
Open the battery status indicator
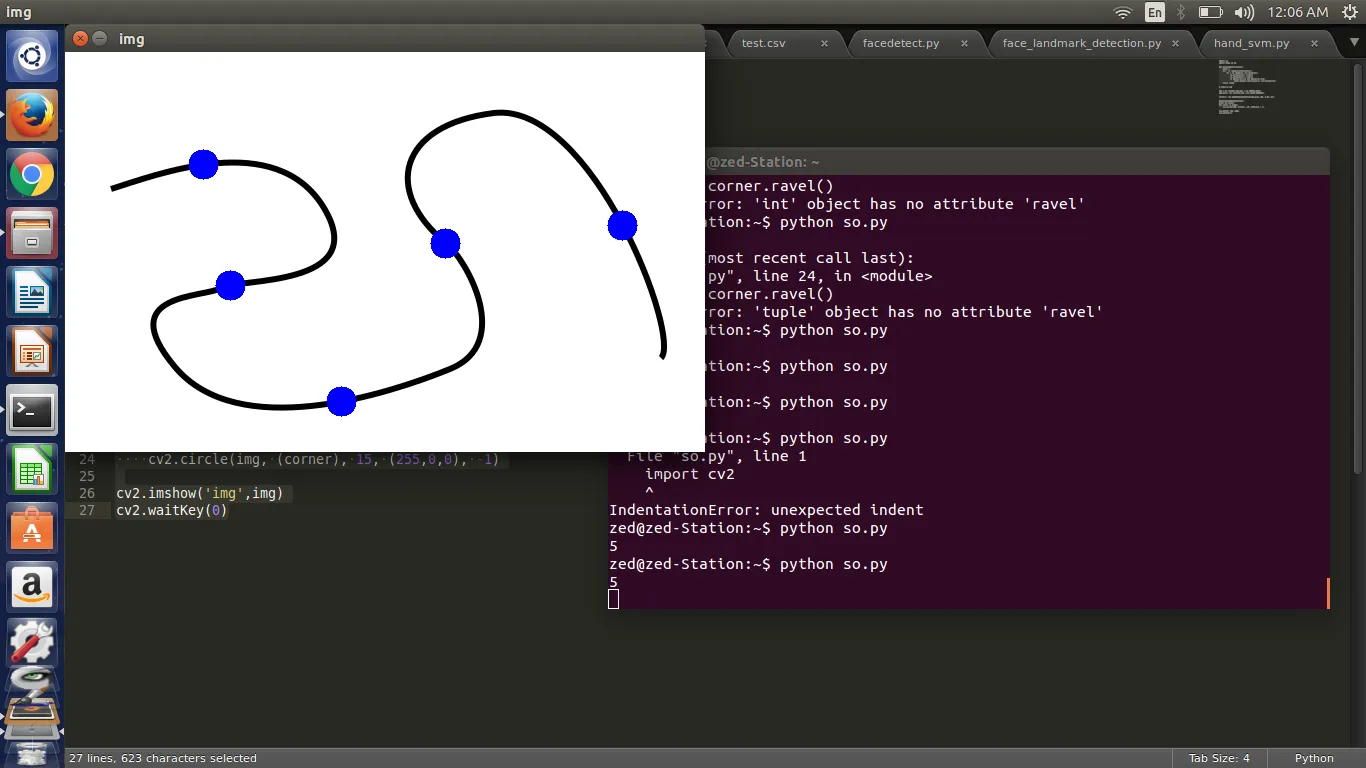click(x=1210, y=12)
